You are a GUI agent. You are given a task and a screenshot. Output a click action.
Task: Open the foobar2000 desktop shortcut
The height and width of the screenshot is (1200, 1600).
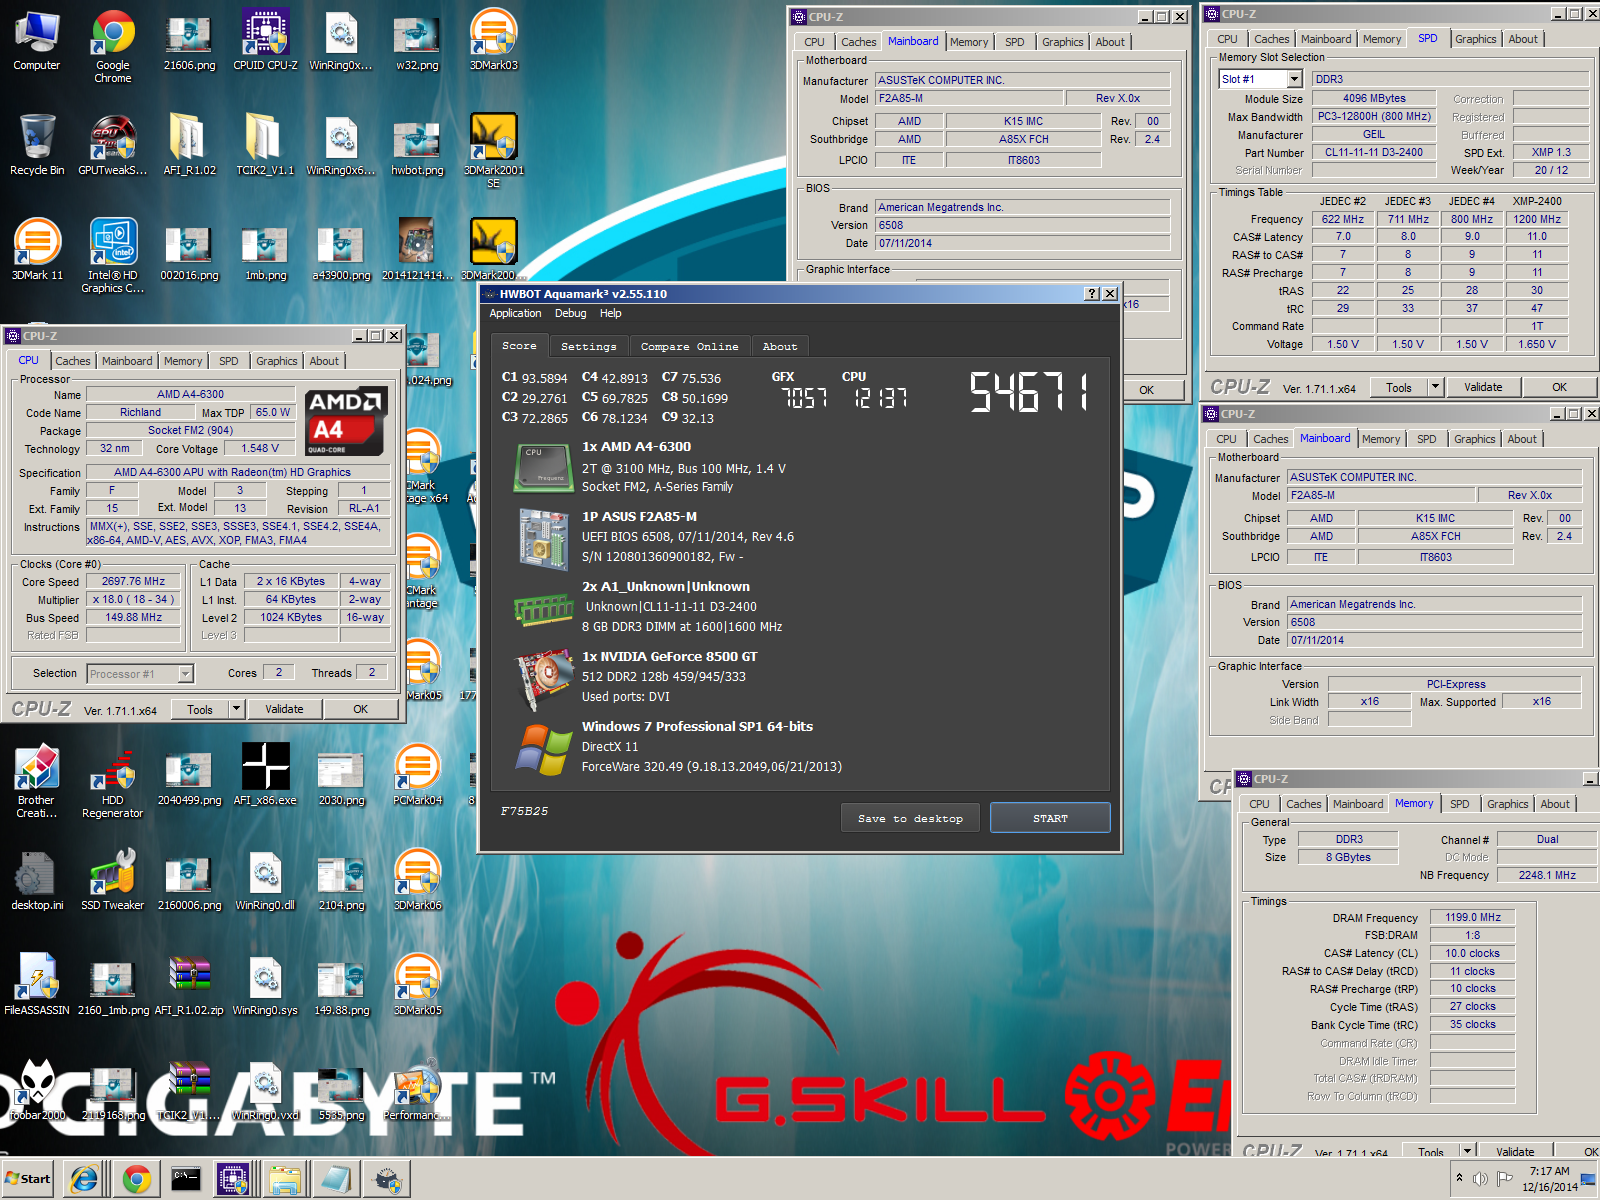coord(37,1091)
